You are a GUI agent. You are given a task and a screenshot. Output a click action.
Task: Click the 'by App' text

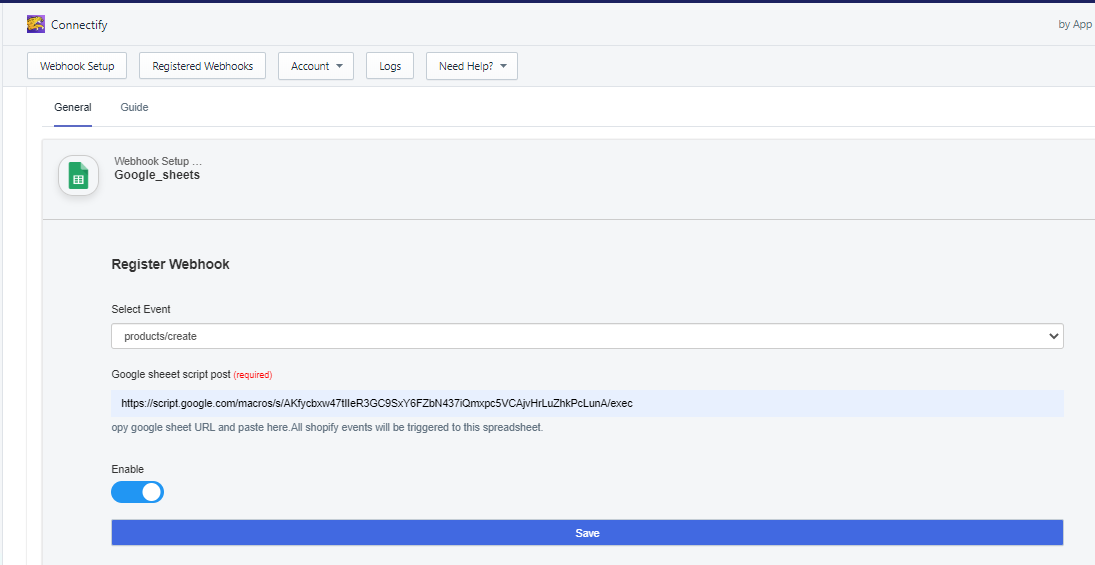coord(1075,24)
